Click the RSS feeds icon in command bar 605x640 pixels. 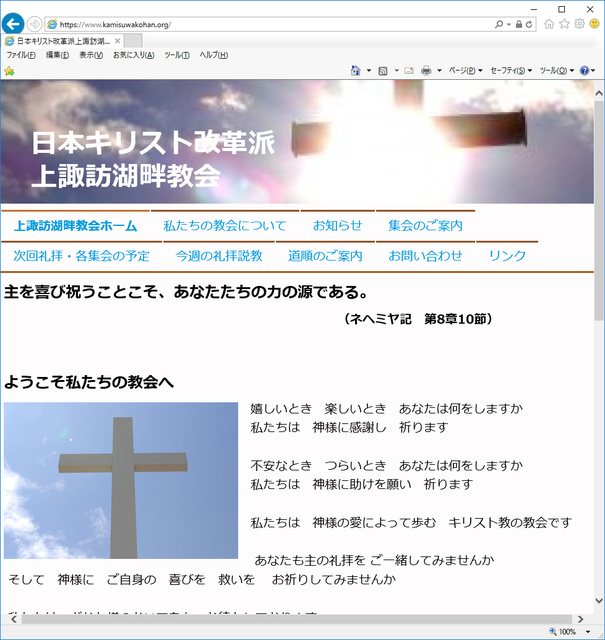pos(383,71)
